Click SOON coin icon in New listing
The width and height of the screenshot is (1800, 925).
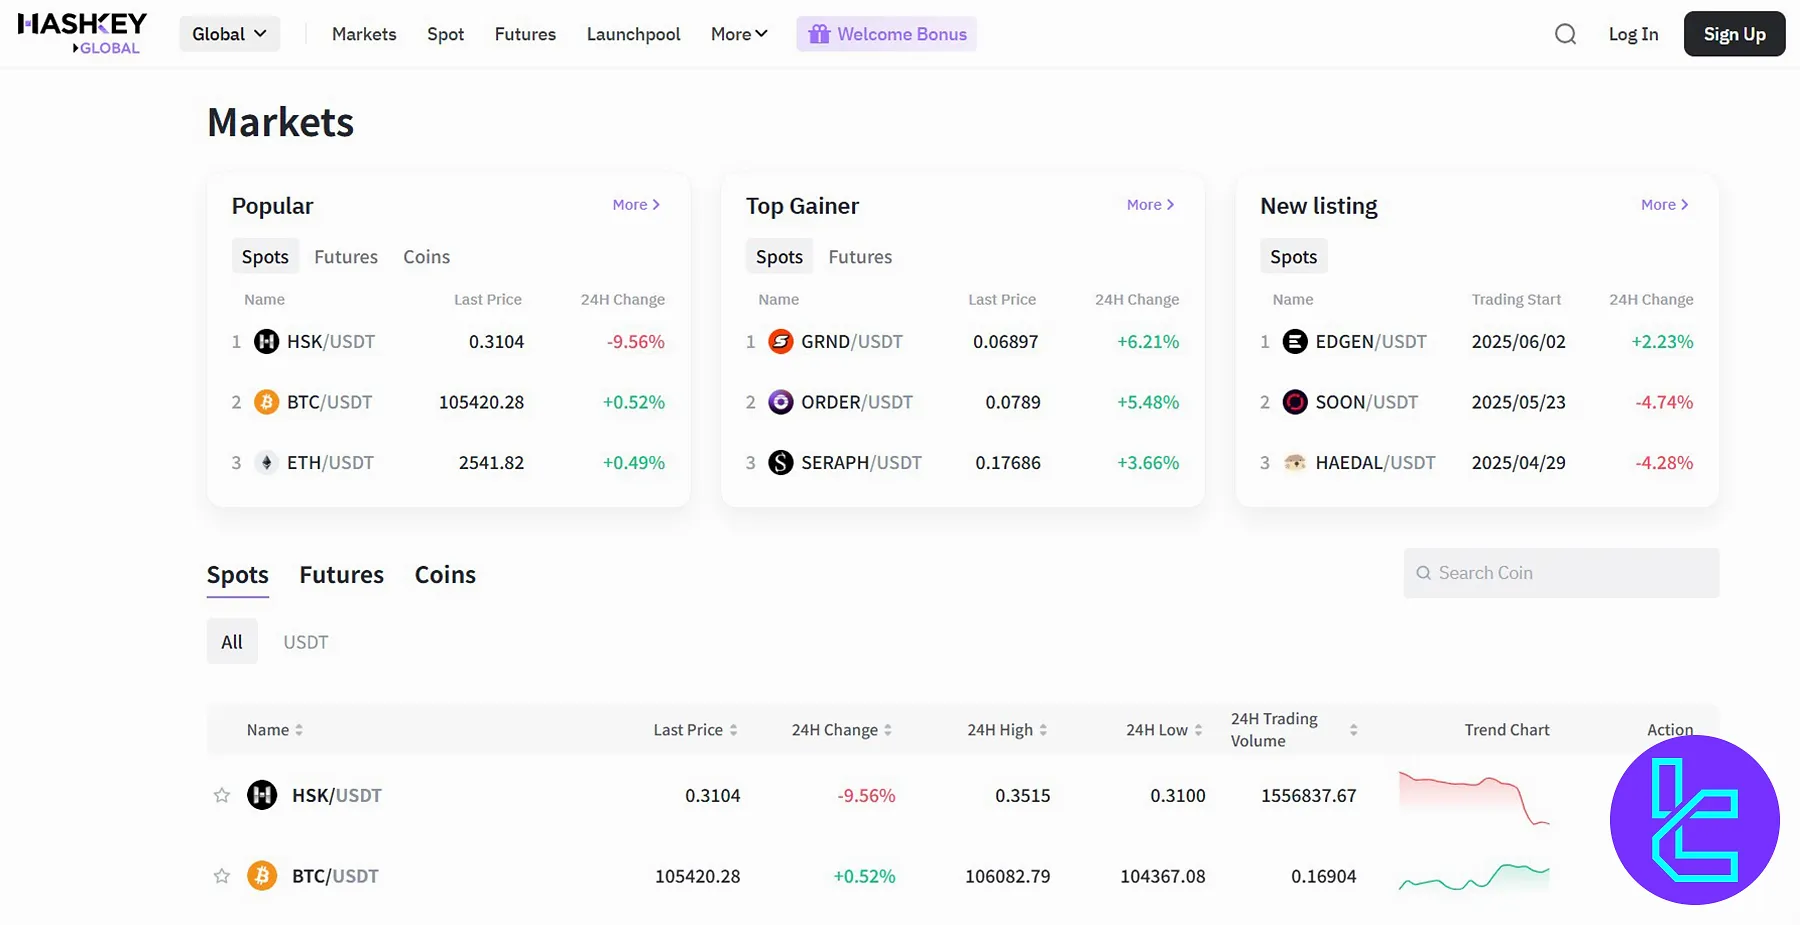pyautogui.click(x=1295, y=402)
